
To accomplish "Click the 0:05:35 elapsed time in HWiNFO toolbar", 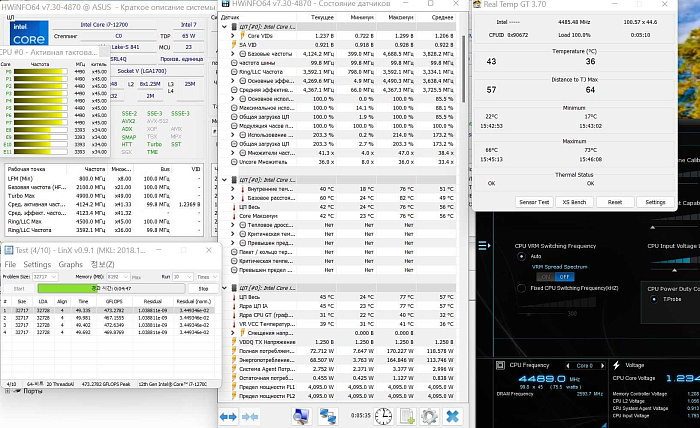I will point(361,416).
